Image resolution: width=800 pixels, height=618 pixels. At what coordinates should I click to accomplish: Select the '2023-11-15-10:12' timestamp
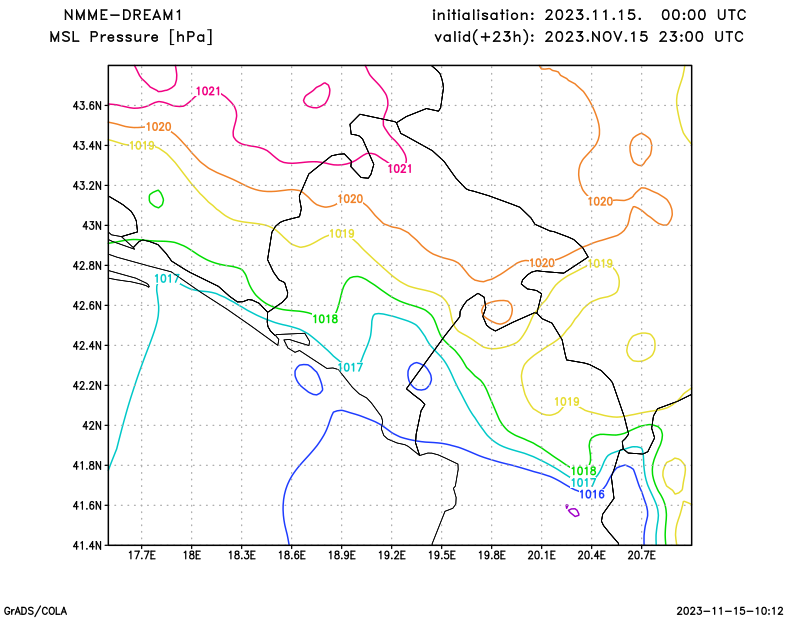[x=730, y=611]
